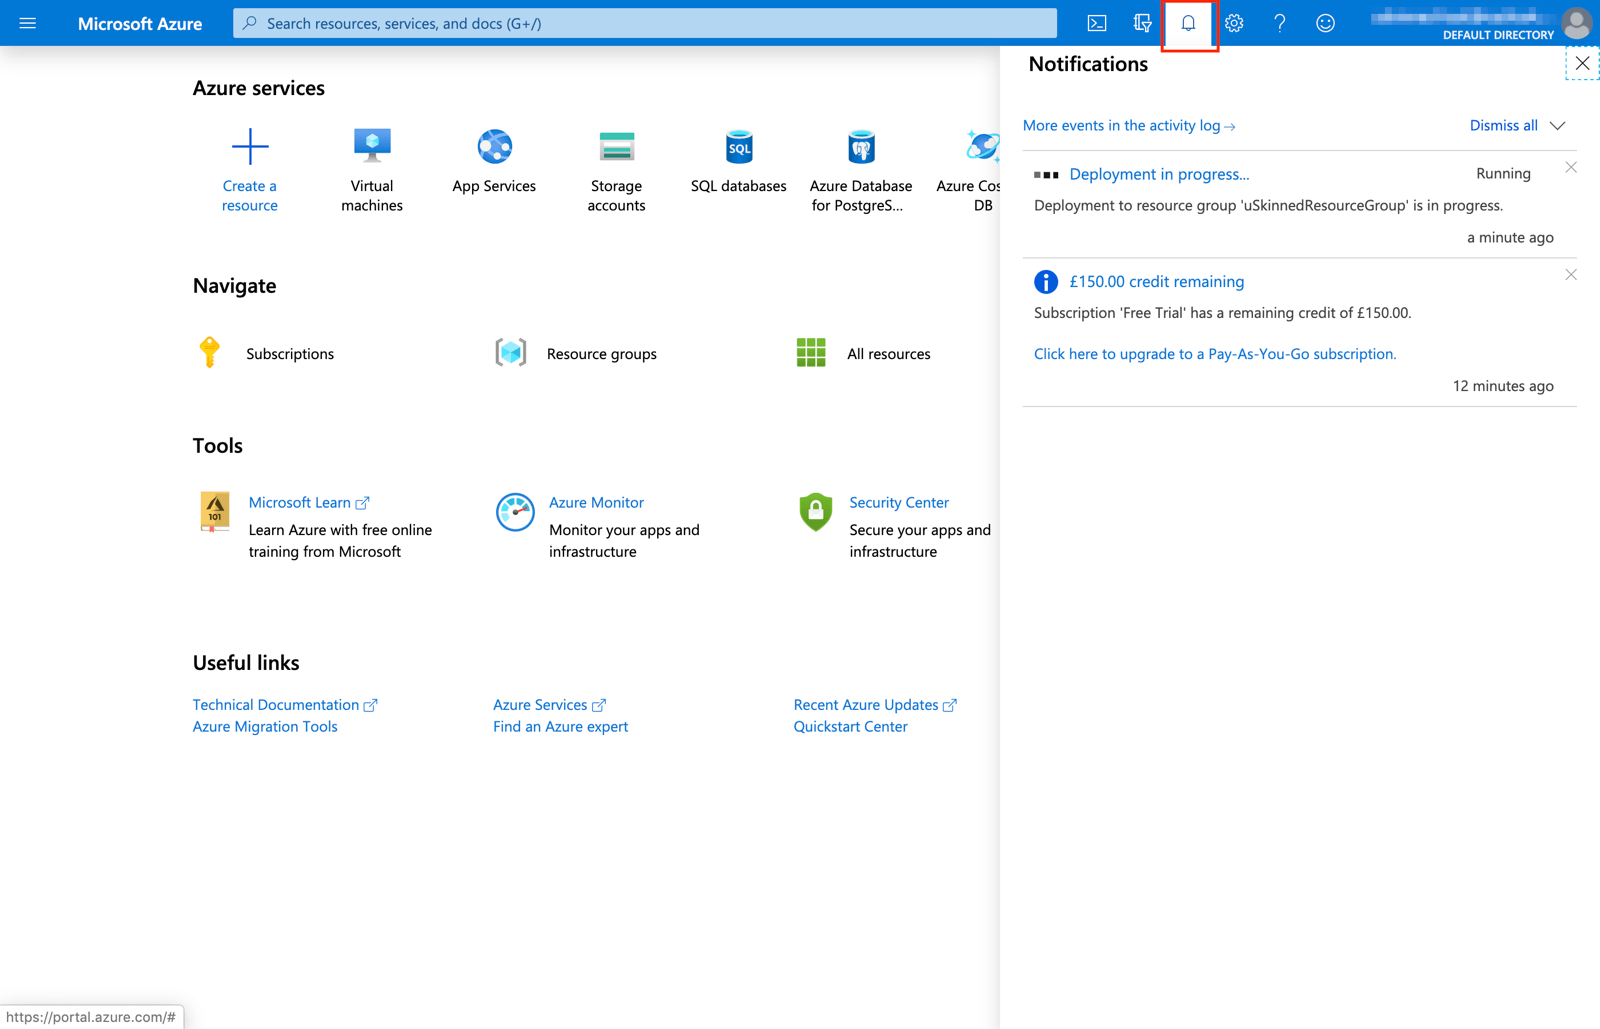Close the Notifications panel

(1582, 63)
